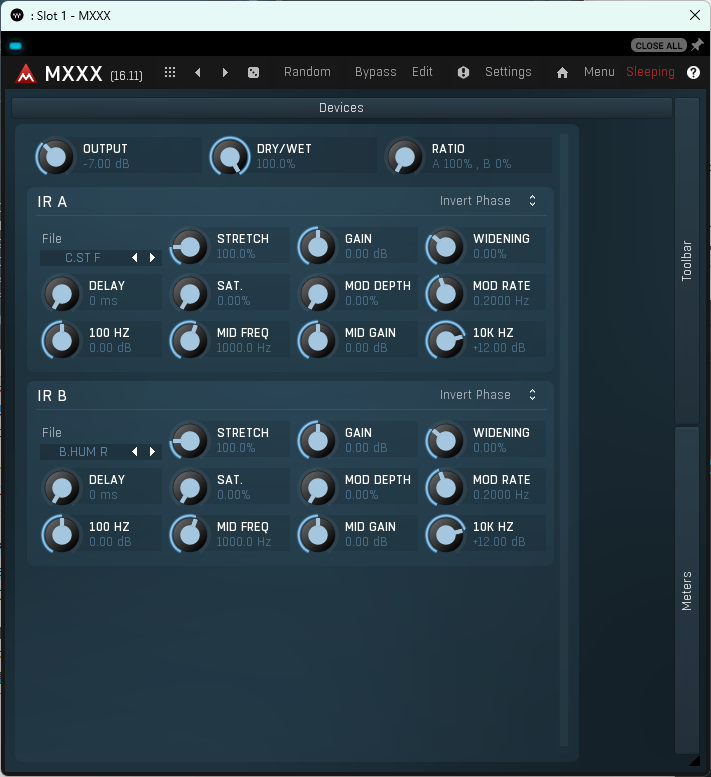
Task: Open IR A Invert Phase selector
Action: tap(488, 201)
